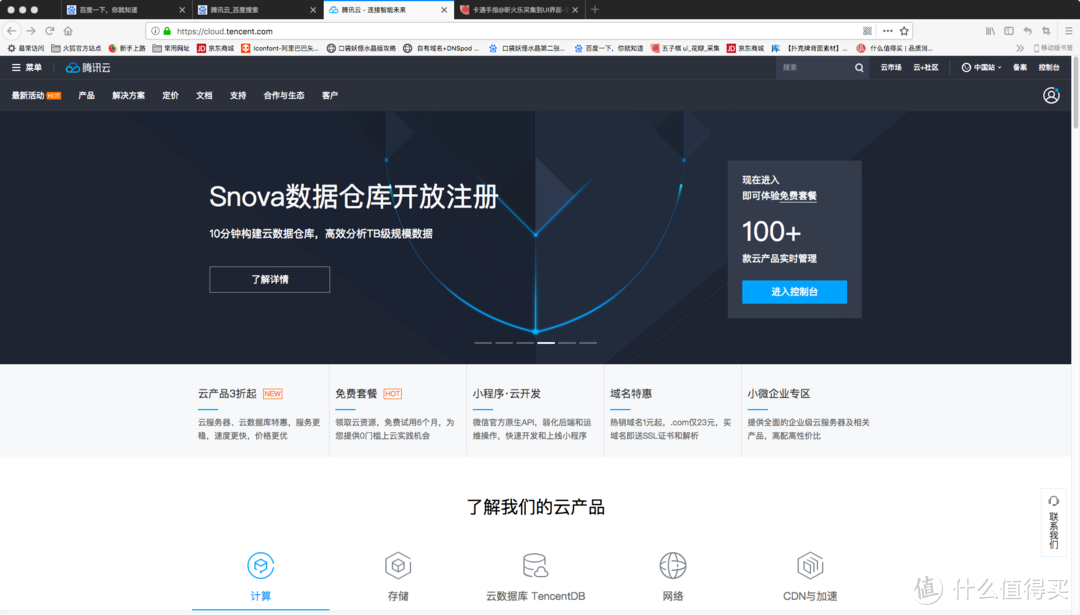Image resolution: width=1080 pixels, height=615 pixels.
Task: Click the 腾讯云 logo
Action: point(88,67)
